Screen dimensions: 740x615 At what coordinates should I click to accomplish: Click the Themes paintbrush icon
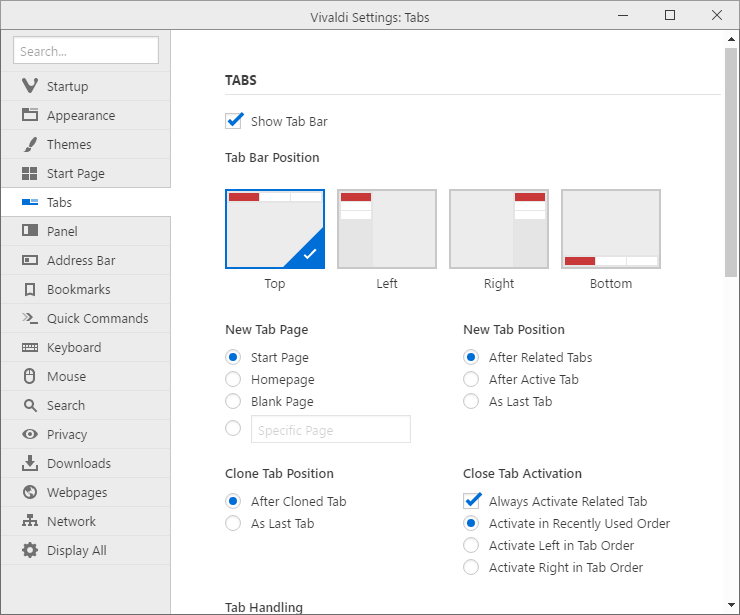pyautogui.click(x=30, y=144)
